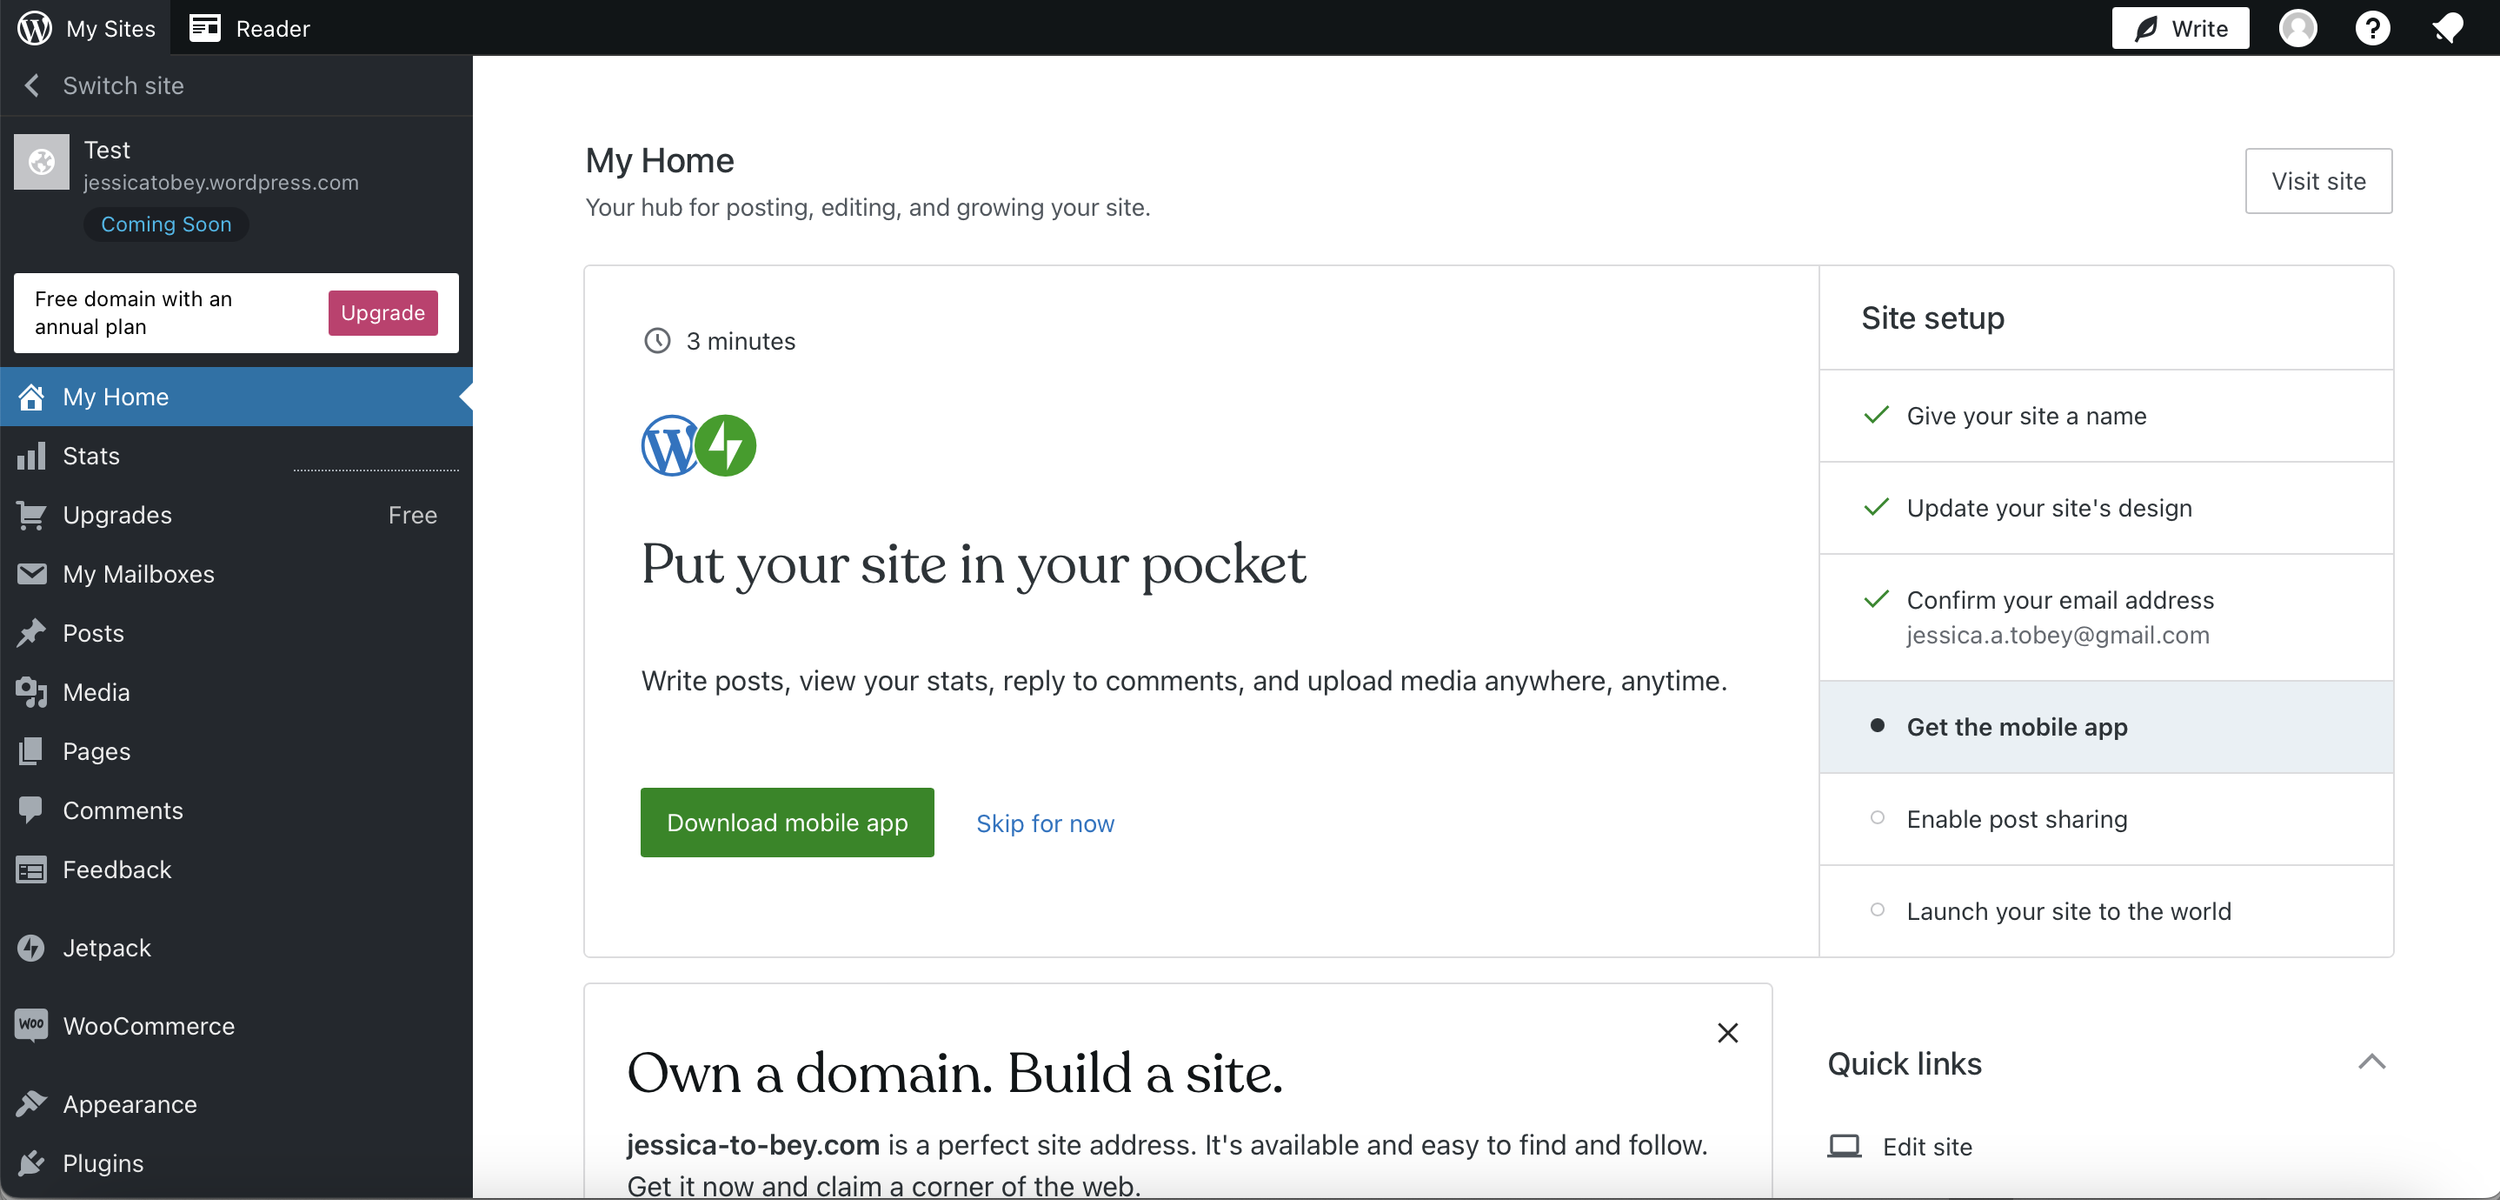The image size is (2500, 1200).
Task: Select Get the mobile app step
Action: 2106,727
